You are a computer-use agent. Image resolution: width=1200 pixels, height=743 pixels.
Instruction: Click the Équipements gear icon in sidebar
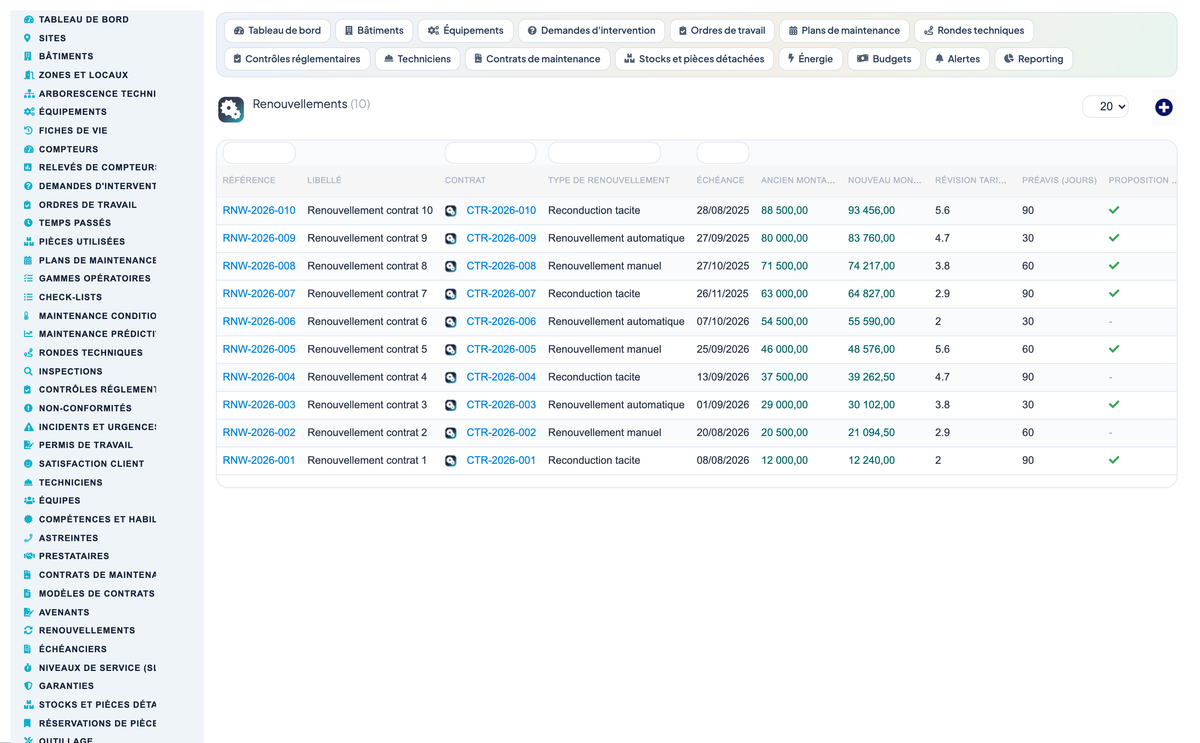click(28, 112)
